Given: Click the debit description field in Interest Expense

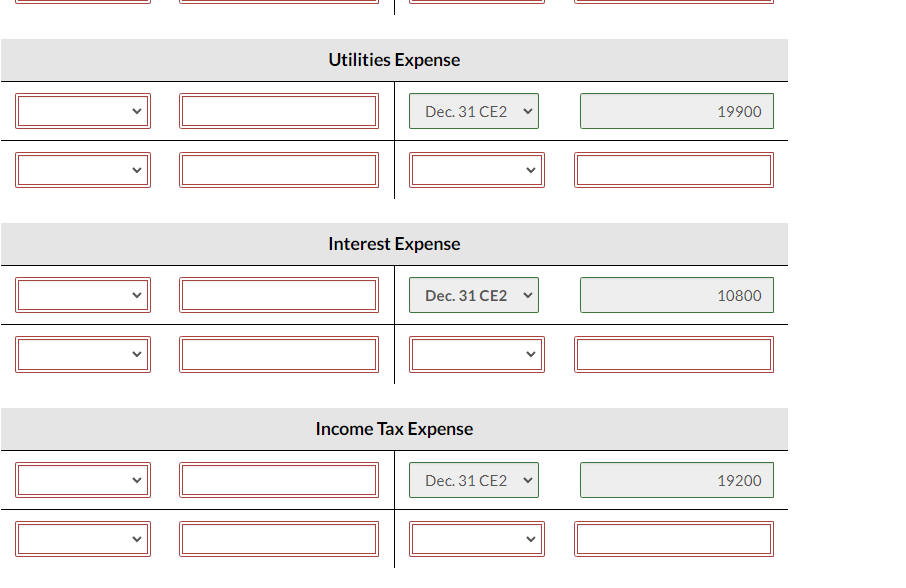Looking at the screenshot, I should pos(279,295).
